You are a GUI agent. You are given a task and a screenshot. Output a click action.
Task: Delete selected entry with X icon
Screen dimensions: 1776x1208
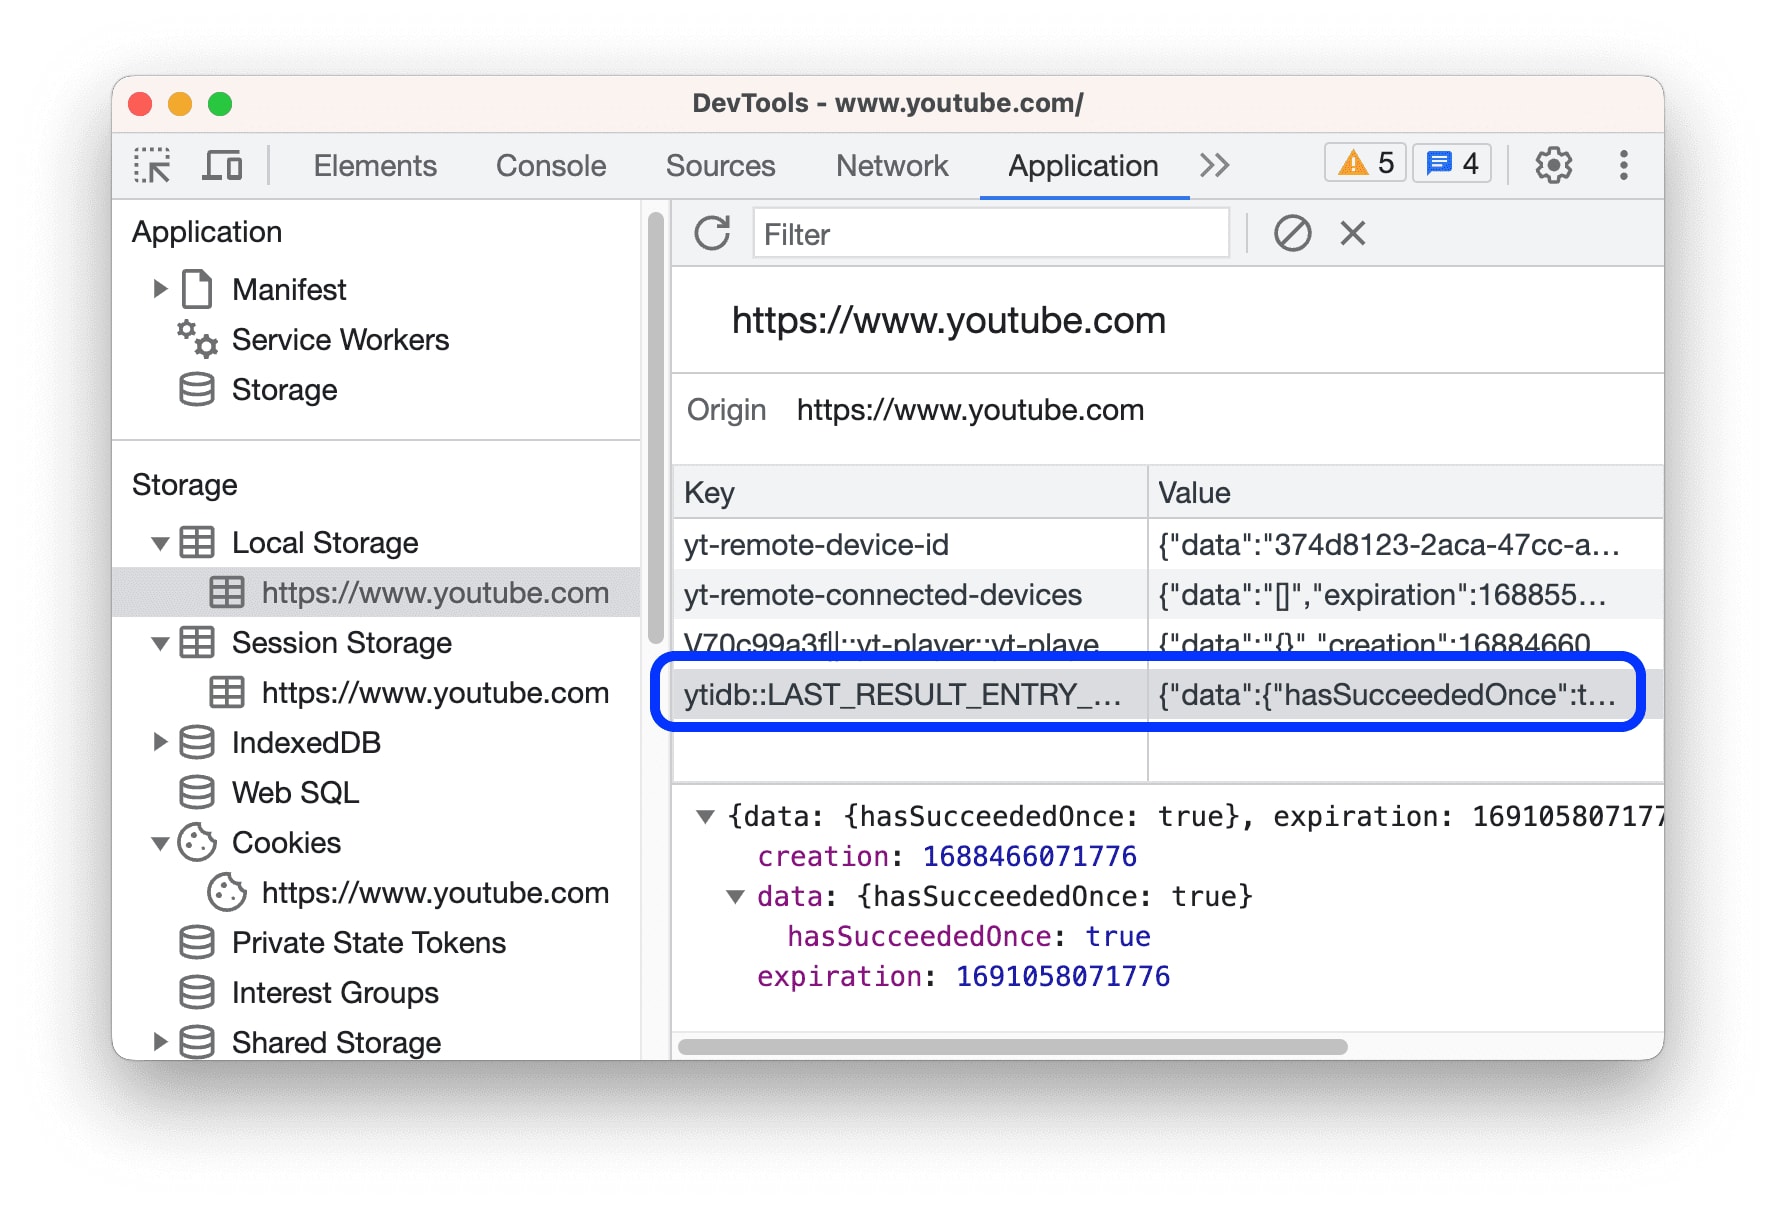1352,234
